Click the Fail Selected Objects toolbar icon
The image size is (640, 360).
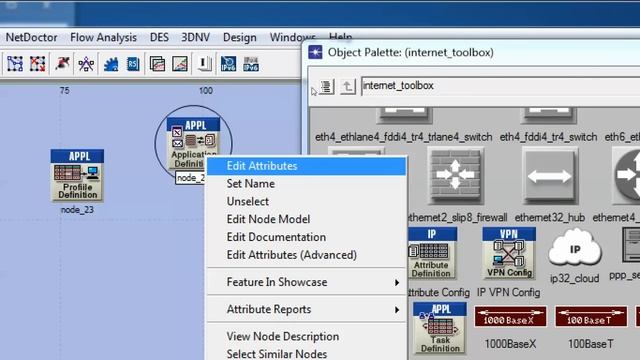pyautogui.click(x=38, y=64)
